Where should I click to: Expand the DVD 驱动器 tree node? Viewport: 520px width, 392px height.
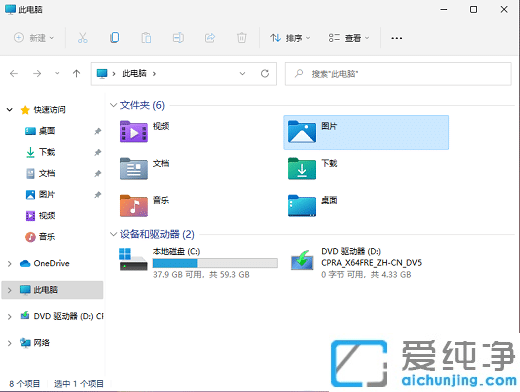(x=10, y=316)
